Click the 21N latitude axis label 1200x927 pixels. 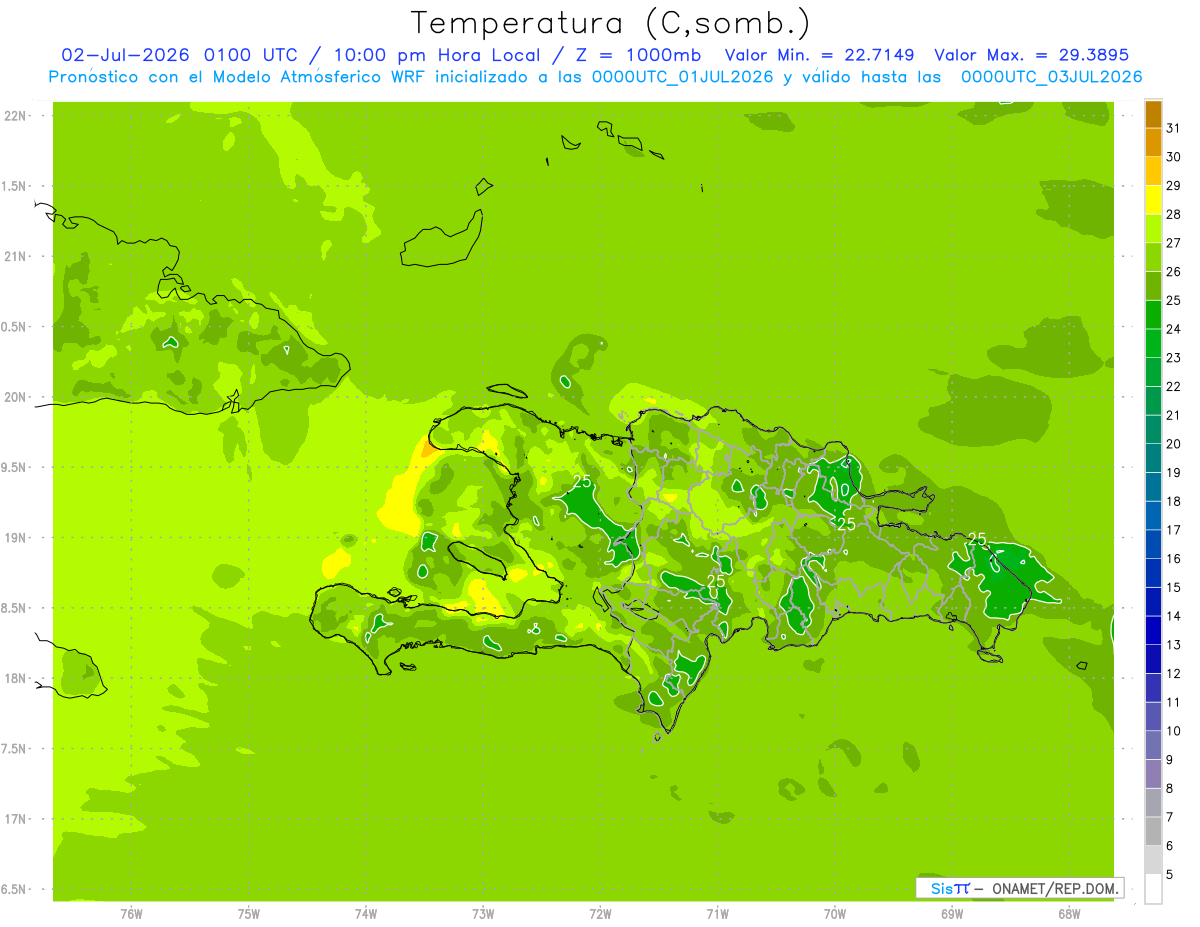point(15,257)
